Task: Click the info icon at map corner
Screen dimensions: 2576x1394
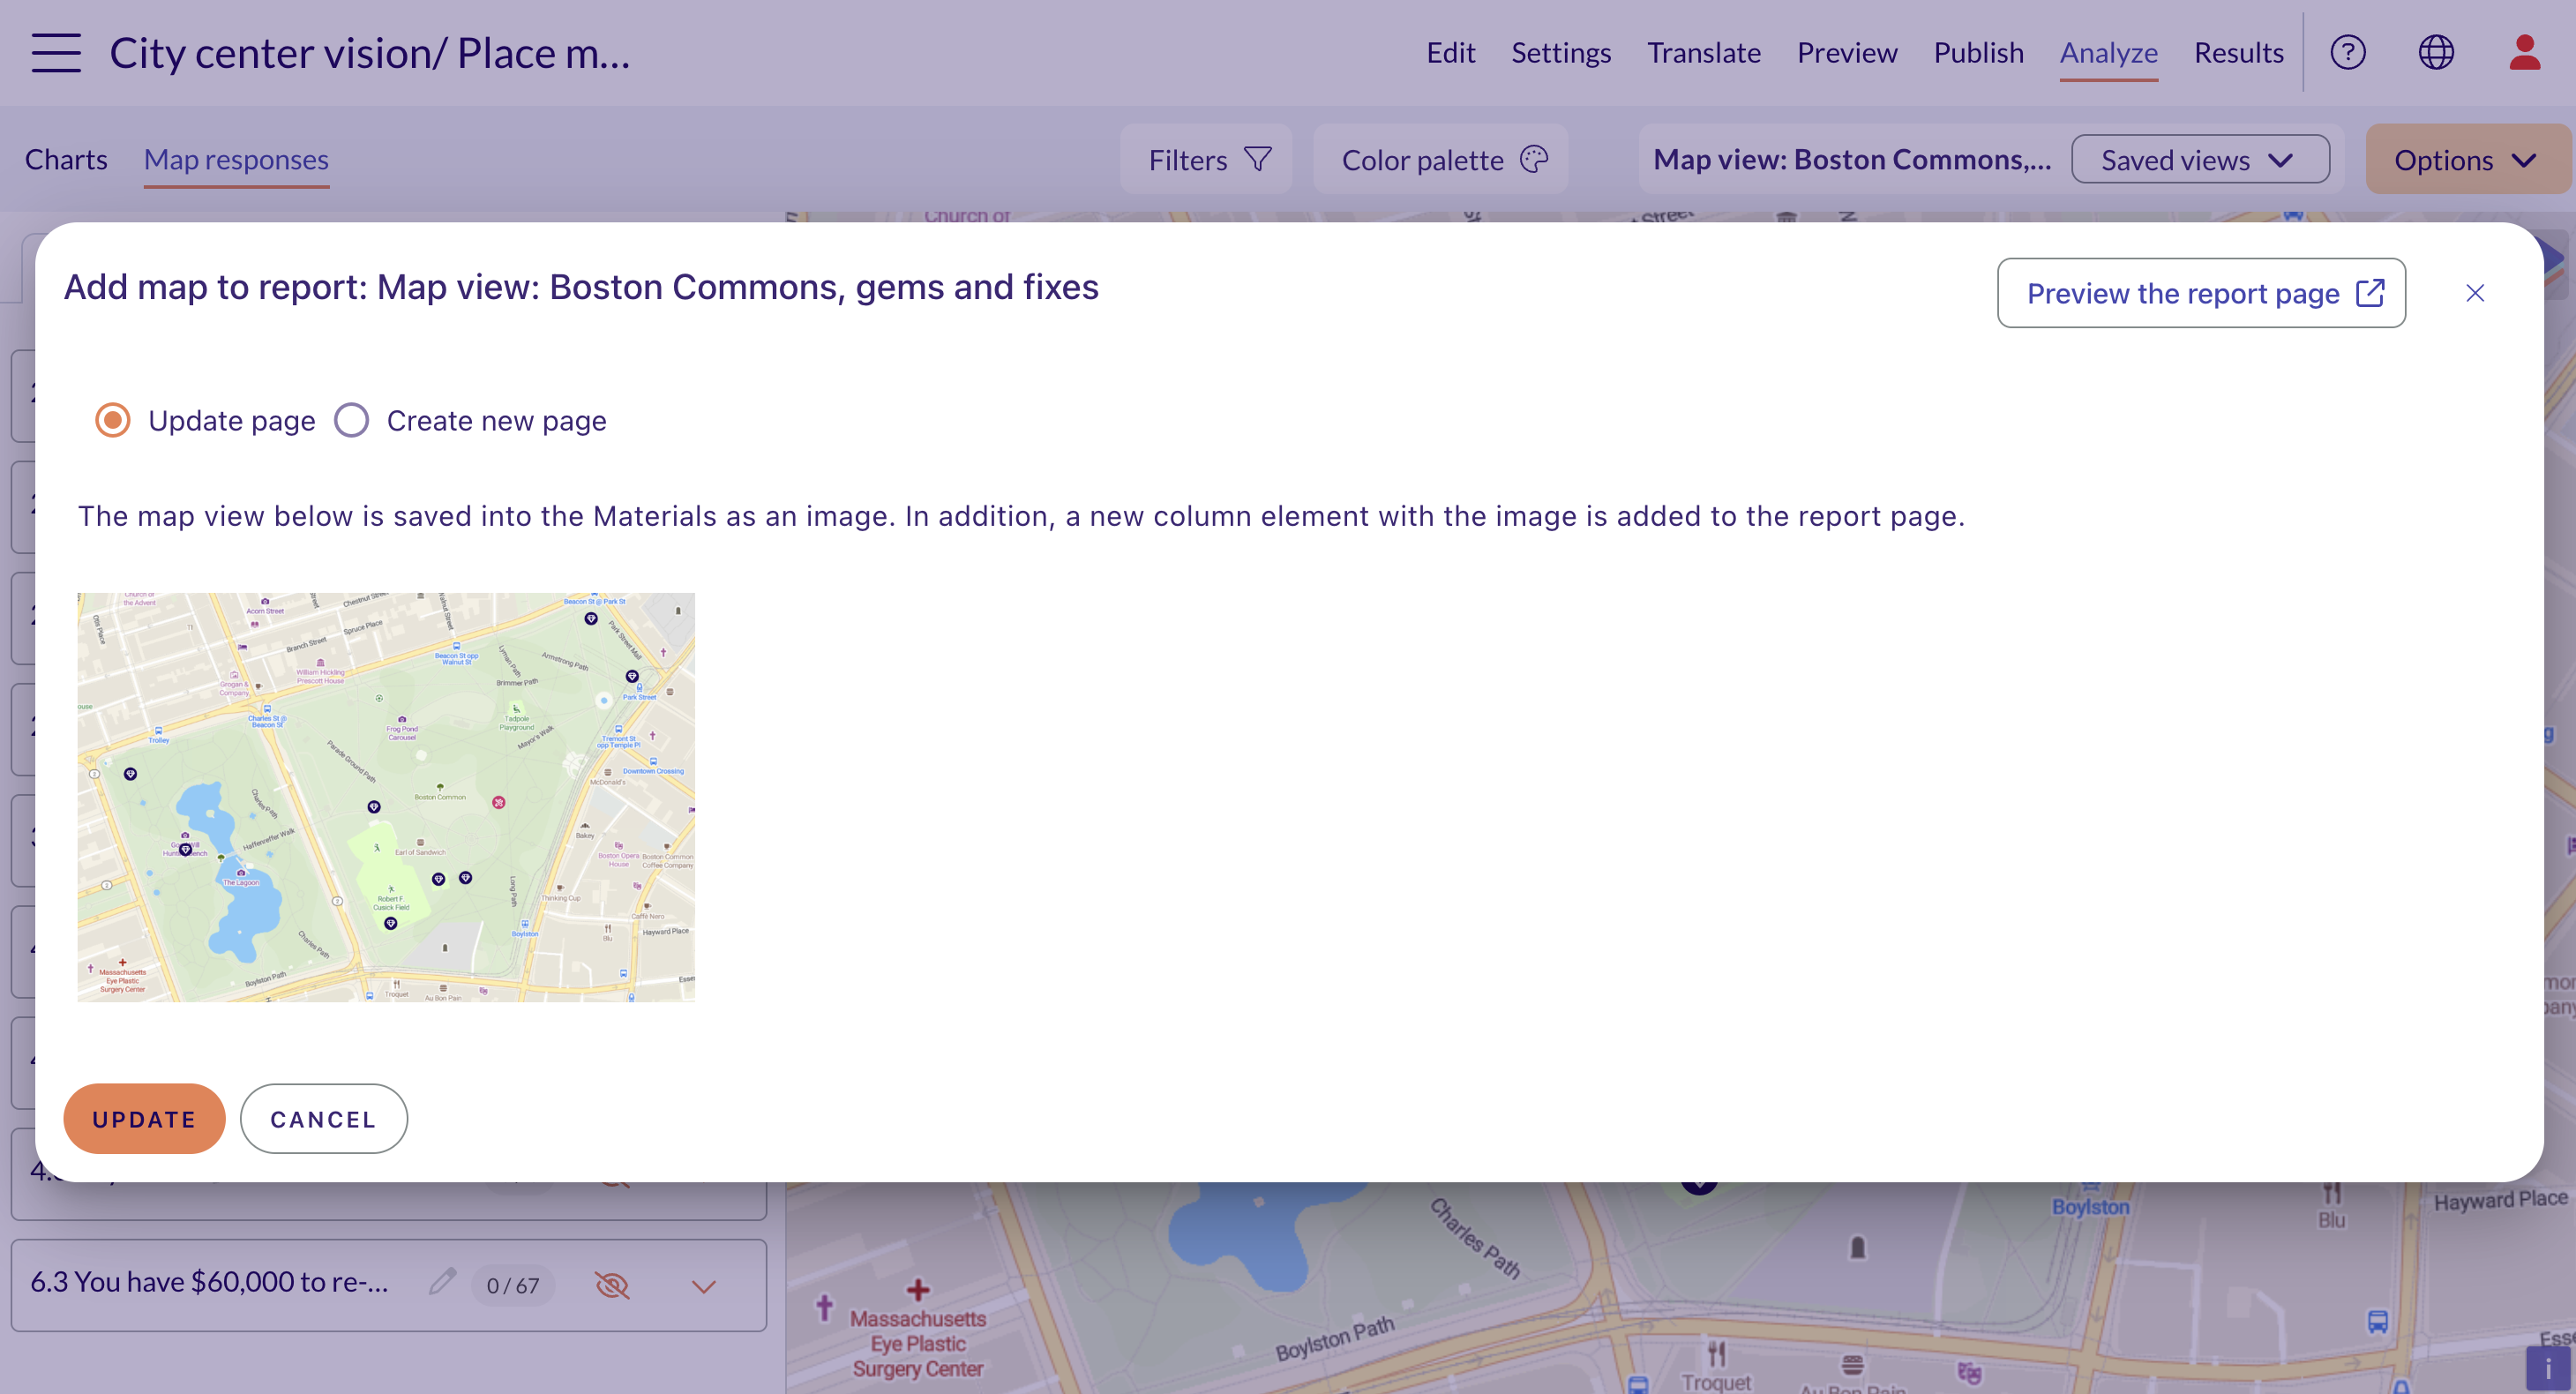Action: pyautogui.click(x=2548, y=1368)
